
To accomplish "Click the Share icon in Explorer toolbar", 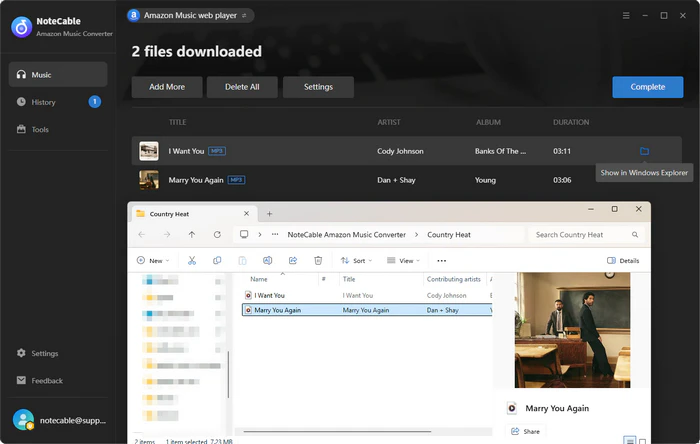I will point(293,261).
